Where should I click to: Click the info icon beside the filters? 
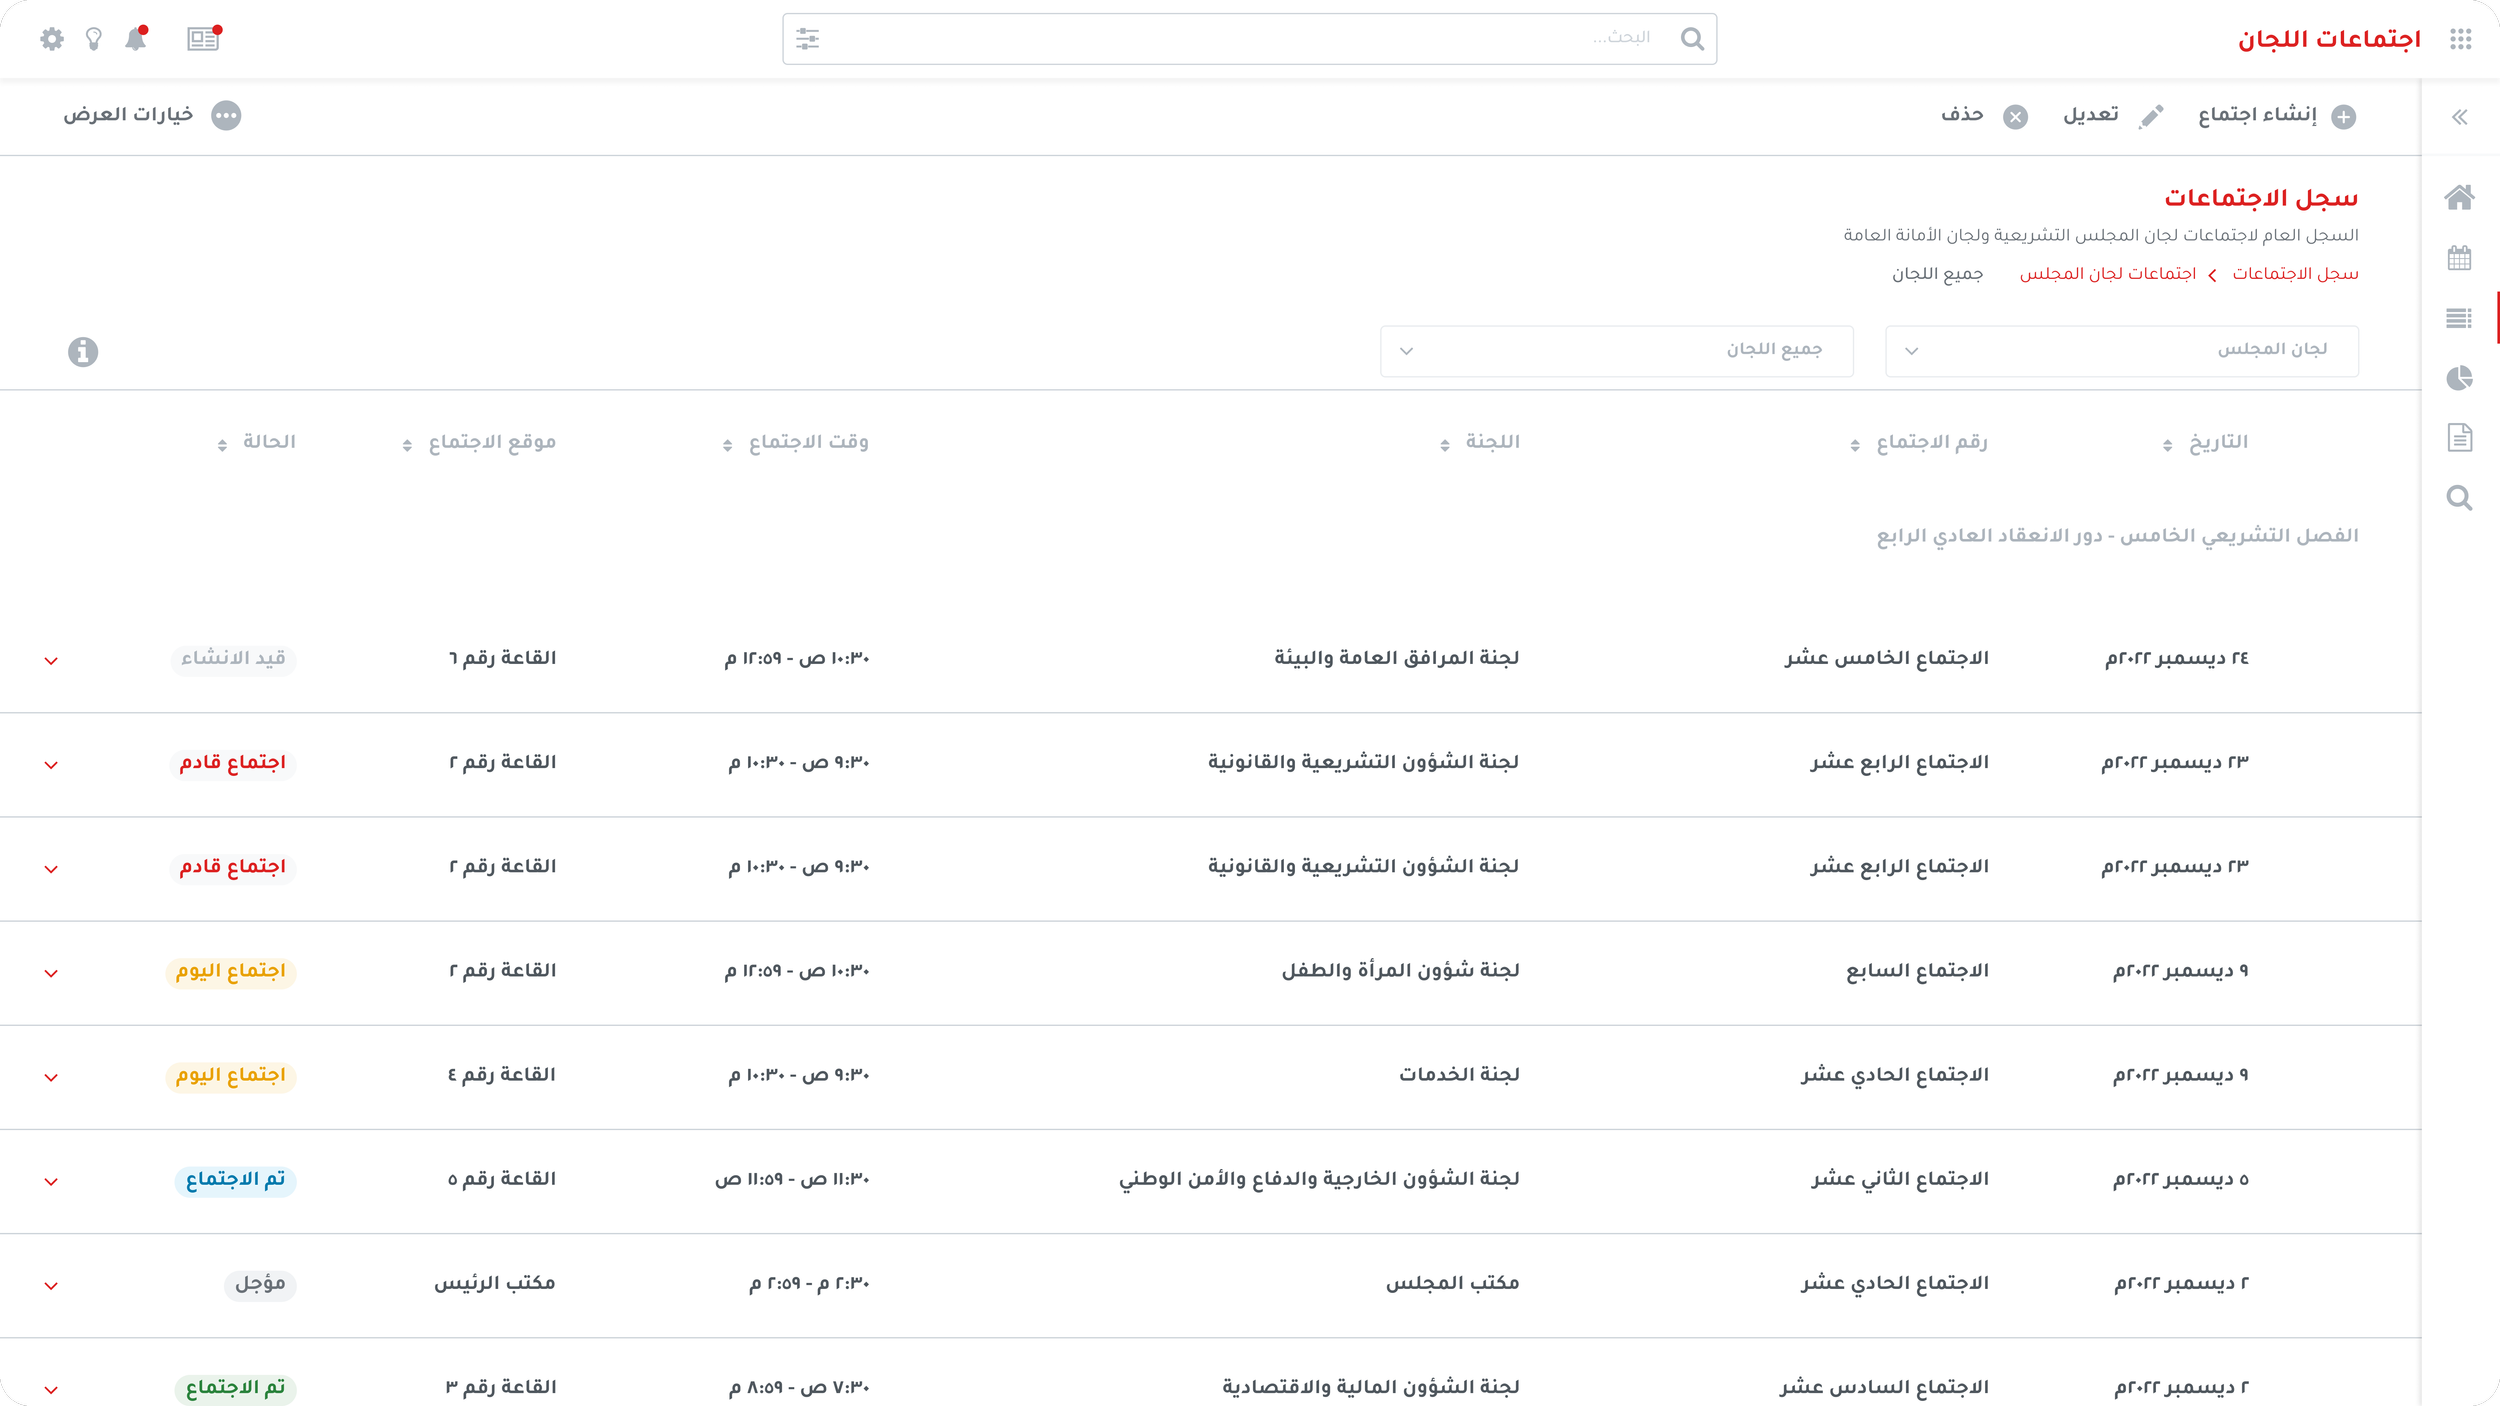(83, 352)
